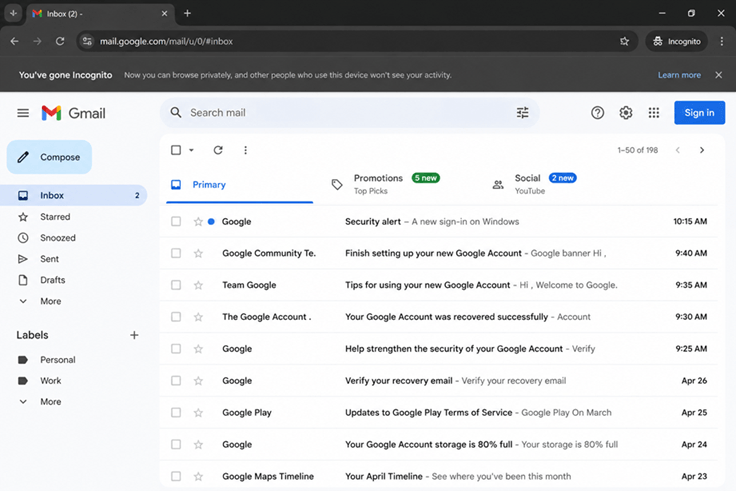The width and height of the screenshot is (736, 491).
Task: Open the main menu hamburger icon
Action: click(23, 113)
